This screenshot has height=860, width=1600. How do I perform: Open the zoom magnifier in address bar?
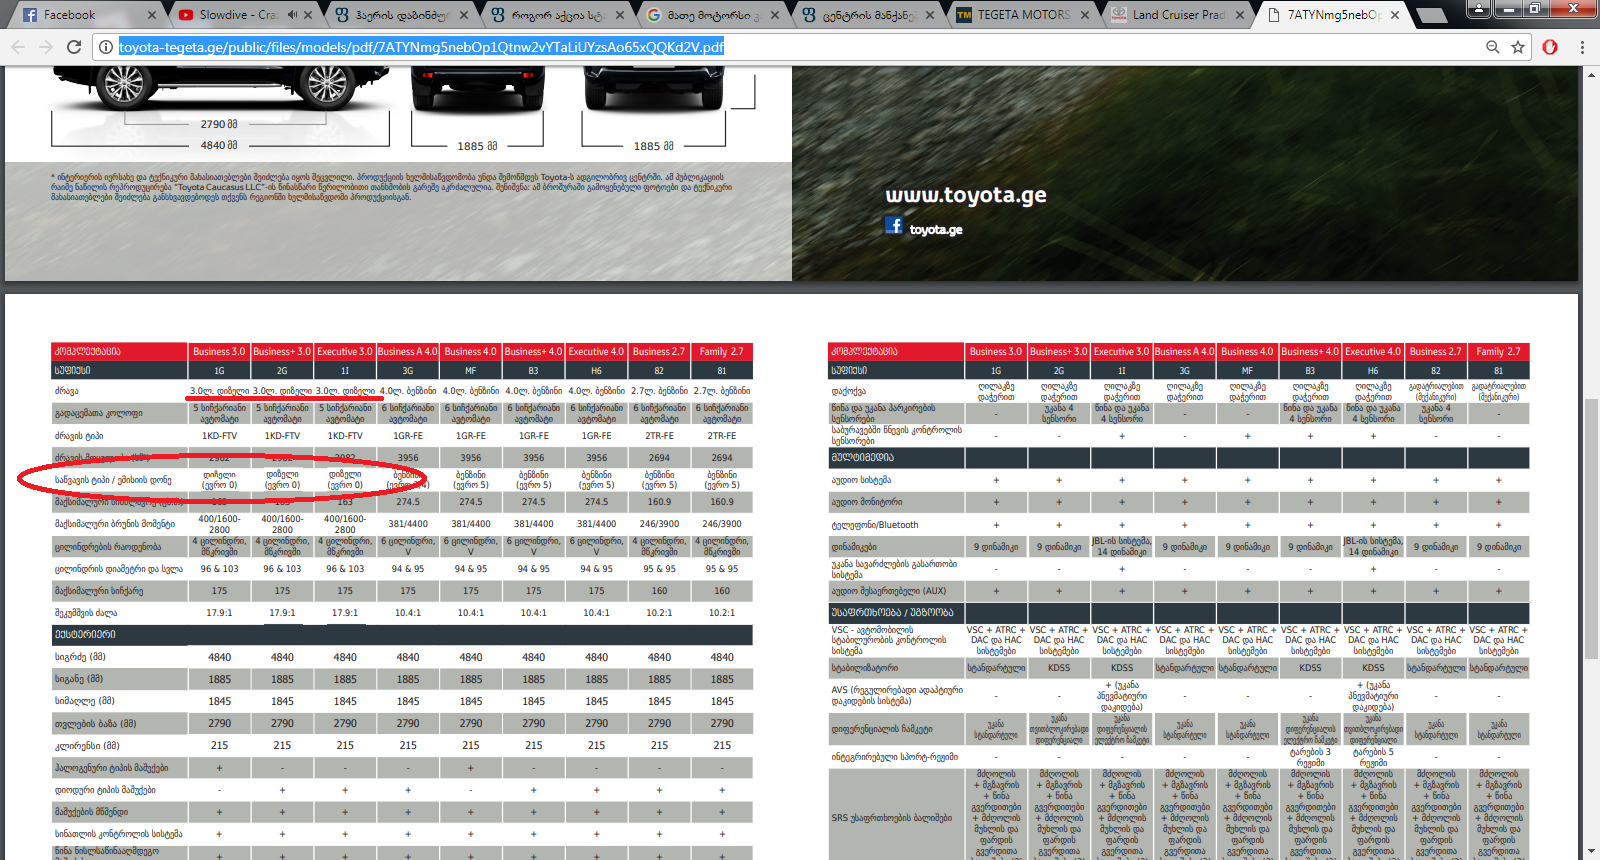click(1492, 47)
